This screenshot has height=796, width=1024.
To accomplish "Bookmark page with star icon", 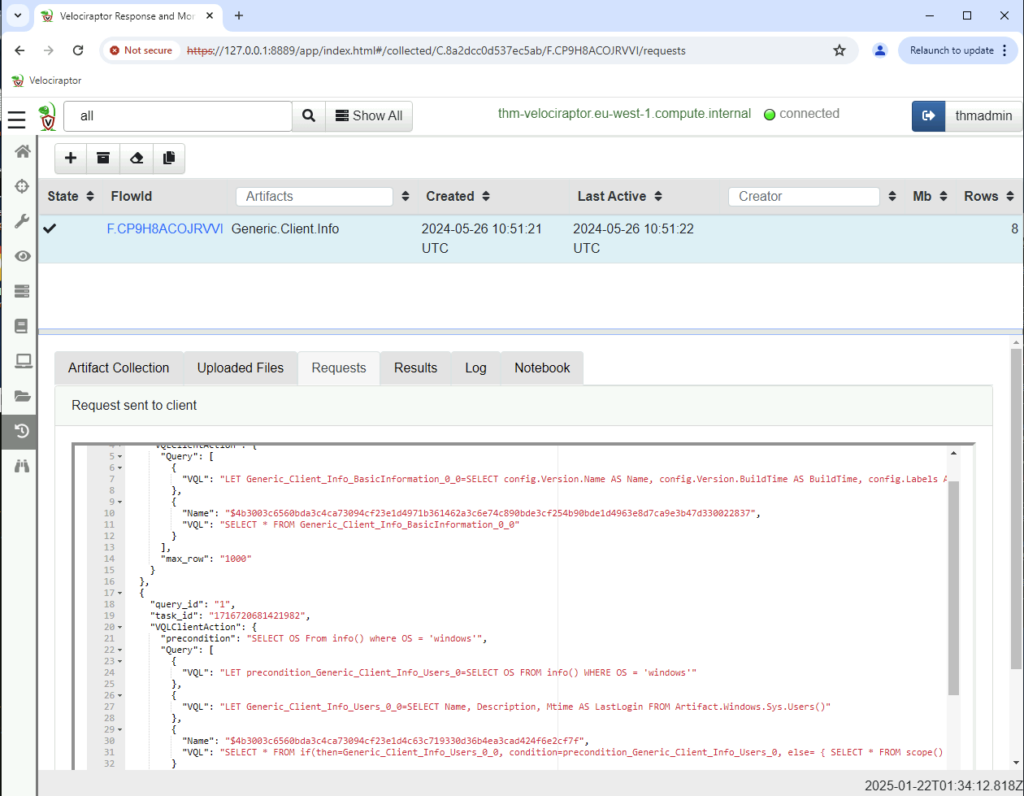I will (840, 50).
